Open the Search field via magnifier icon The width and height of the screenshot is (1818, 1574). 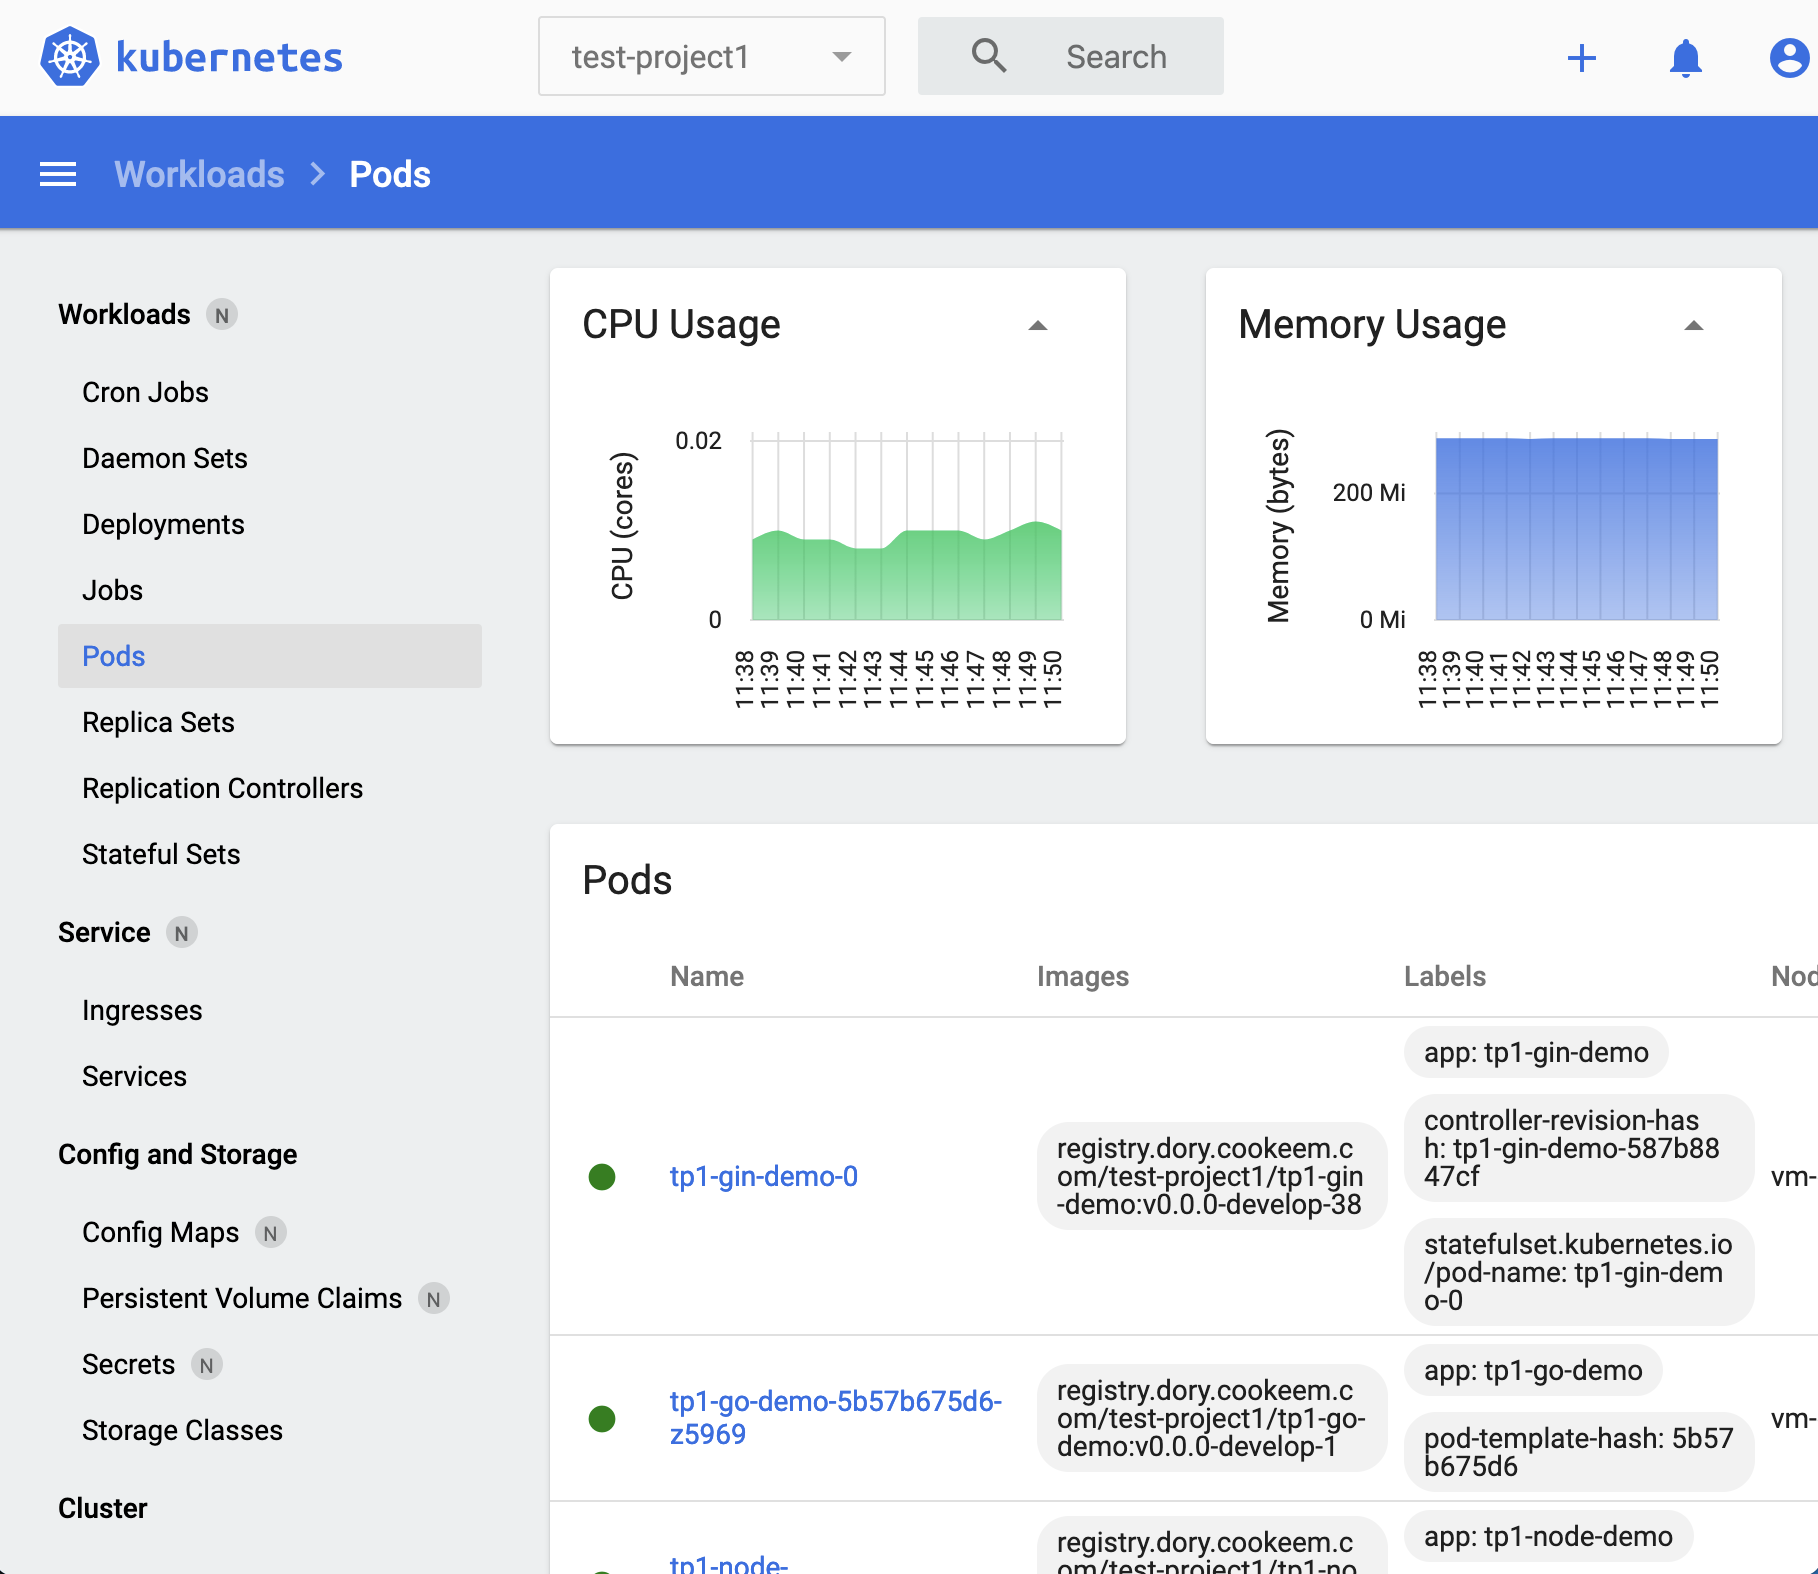tap(988, 55)
